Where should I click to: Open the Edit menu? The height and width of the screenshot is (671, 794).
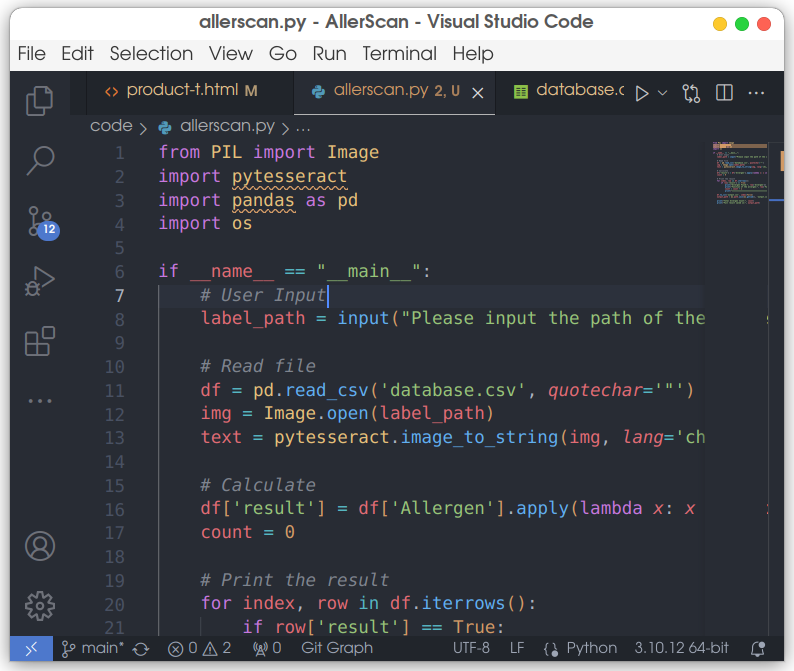coord(77,54)
